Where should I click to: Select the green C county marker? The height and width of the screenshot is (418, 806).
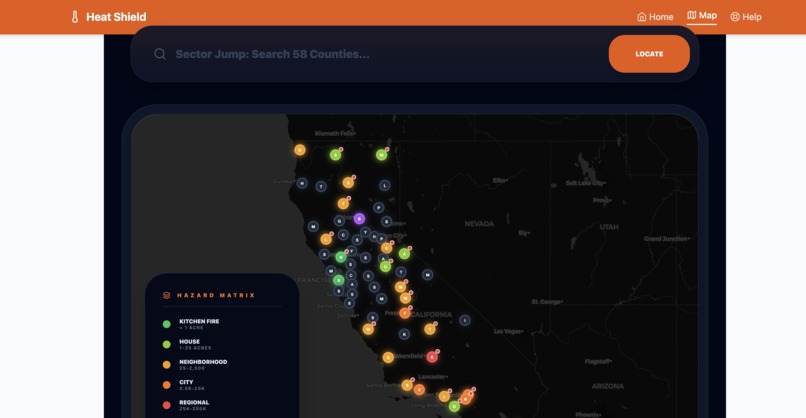pyautogui.click(x=386, y=266)
